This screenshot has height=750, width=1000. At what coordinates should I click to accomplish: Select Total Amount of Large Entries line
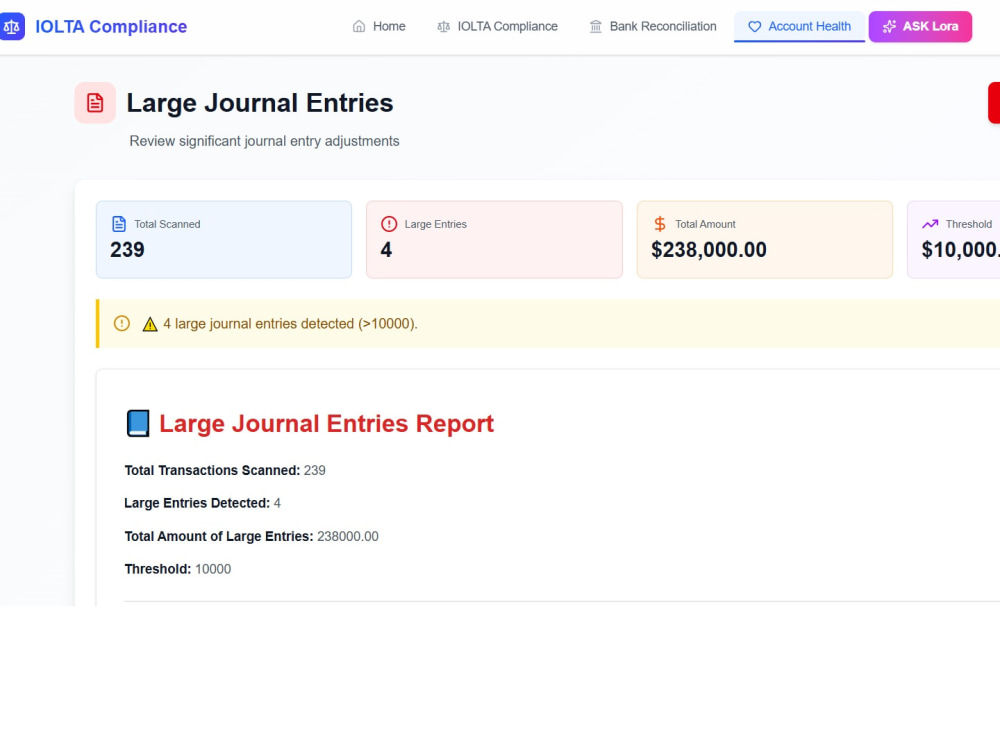[x=251, y=536]
